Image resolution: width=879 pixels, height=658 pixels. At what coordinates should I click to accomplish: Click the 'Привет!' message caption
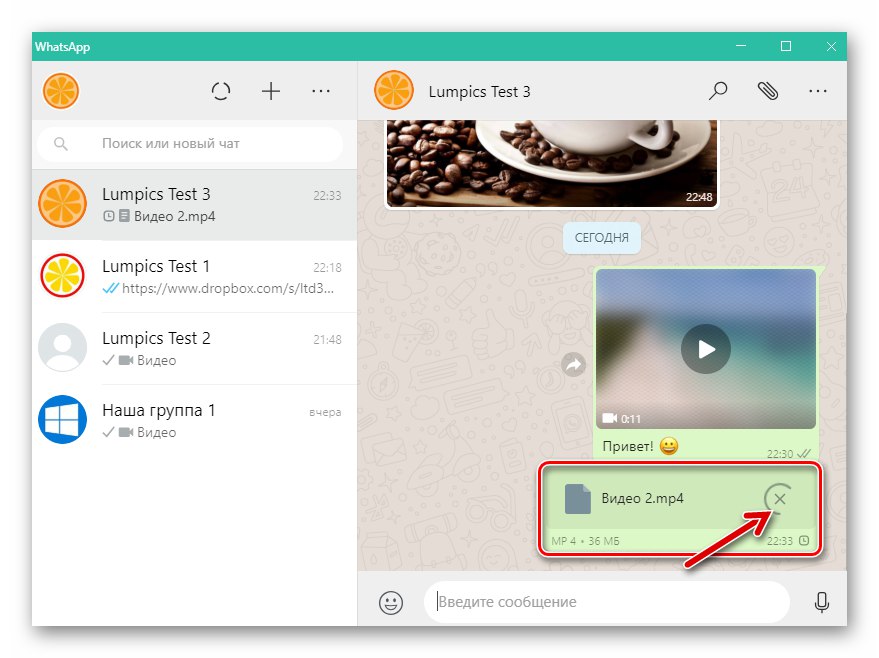[x=627, y=446]
